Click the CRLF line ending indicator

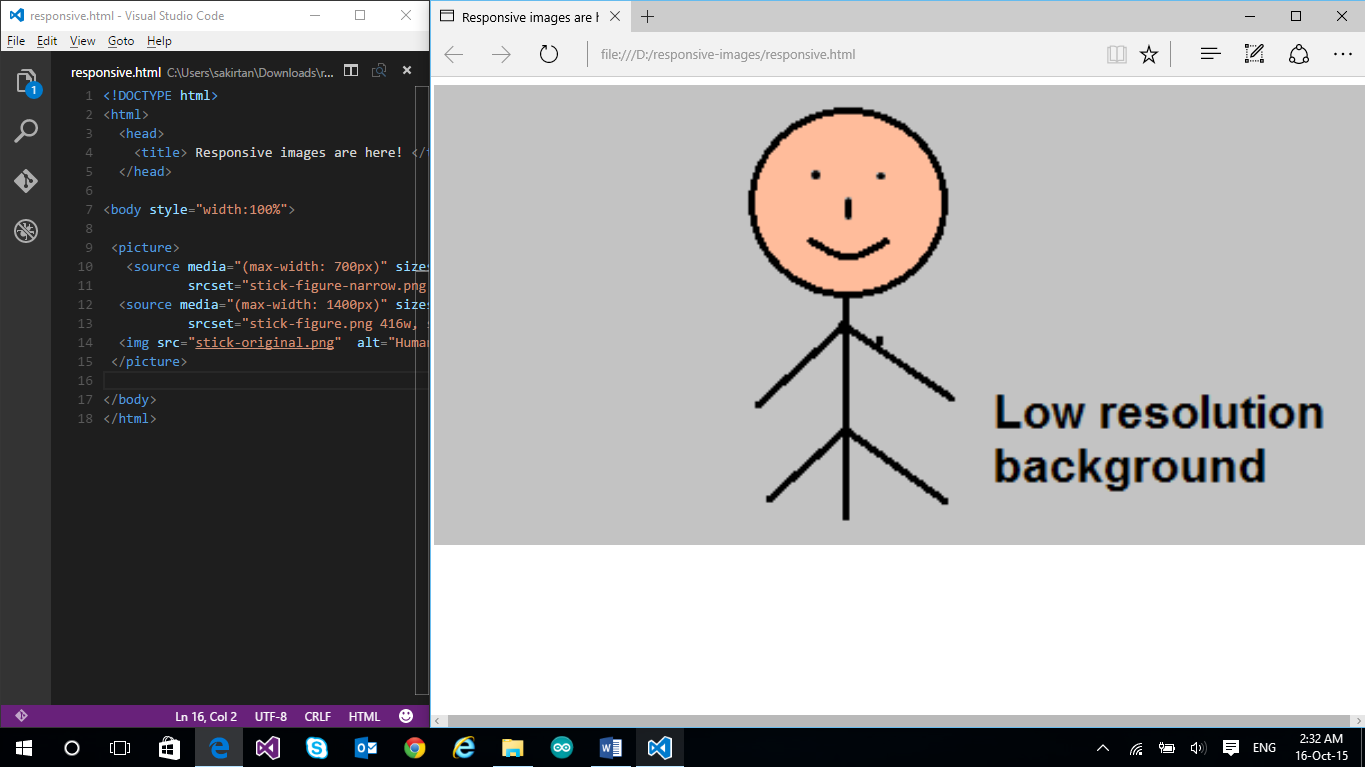click(x=317, y=716)
